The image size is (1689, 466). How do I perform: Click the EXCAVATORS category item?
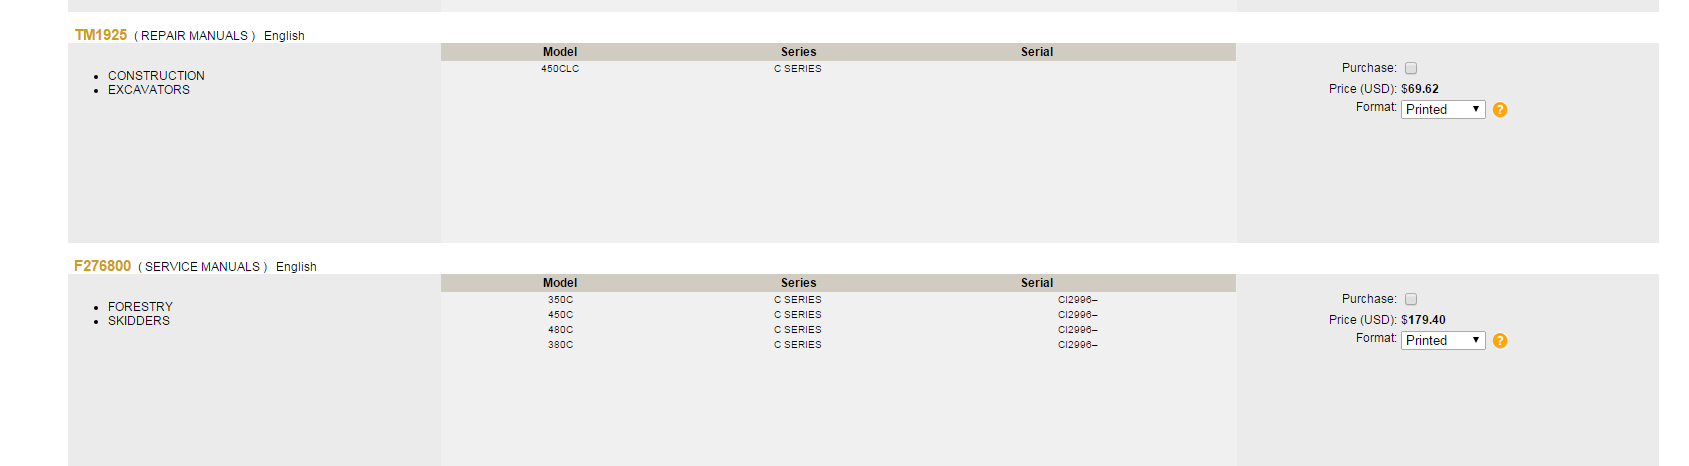[149, 90]
